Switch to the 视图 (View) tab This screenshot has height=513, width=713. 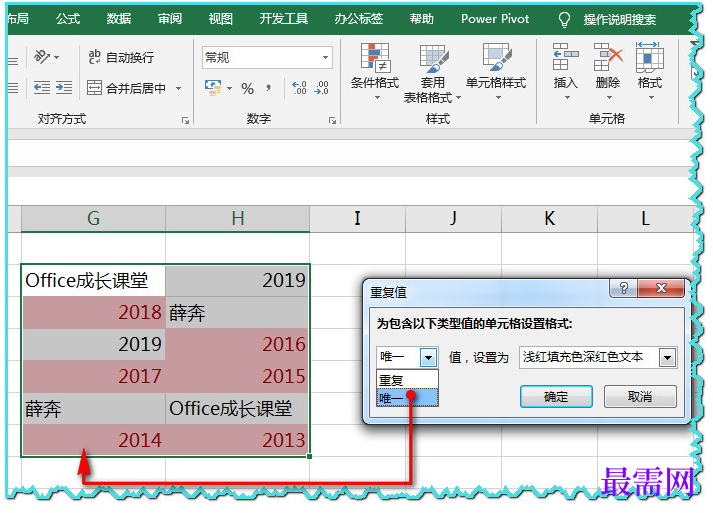point(221,19)
